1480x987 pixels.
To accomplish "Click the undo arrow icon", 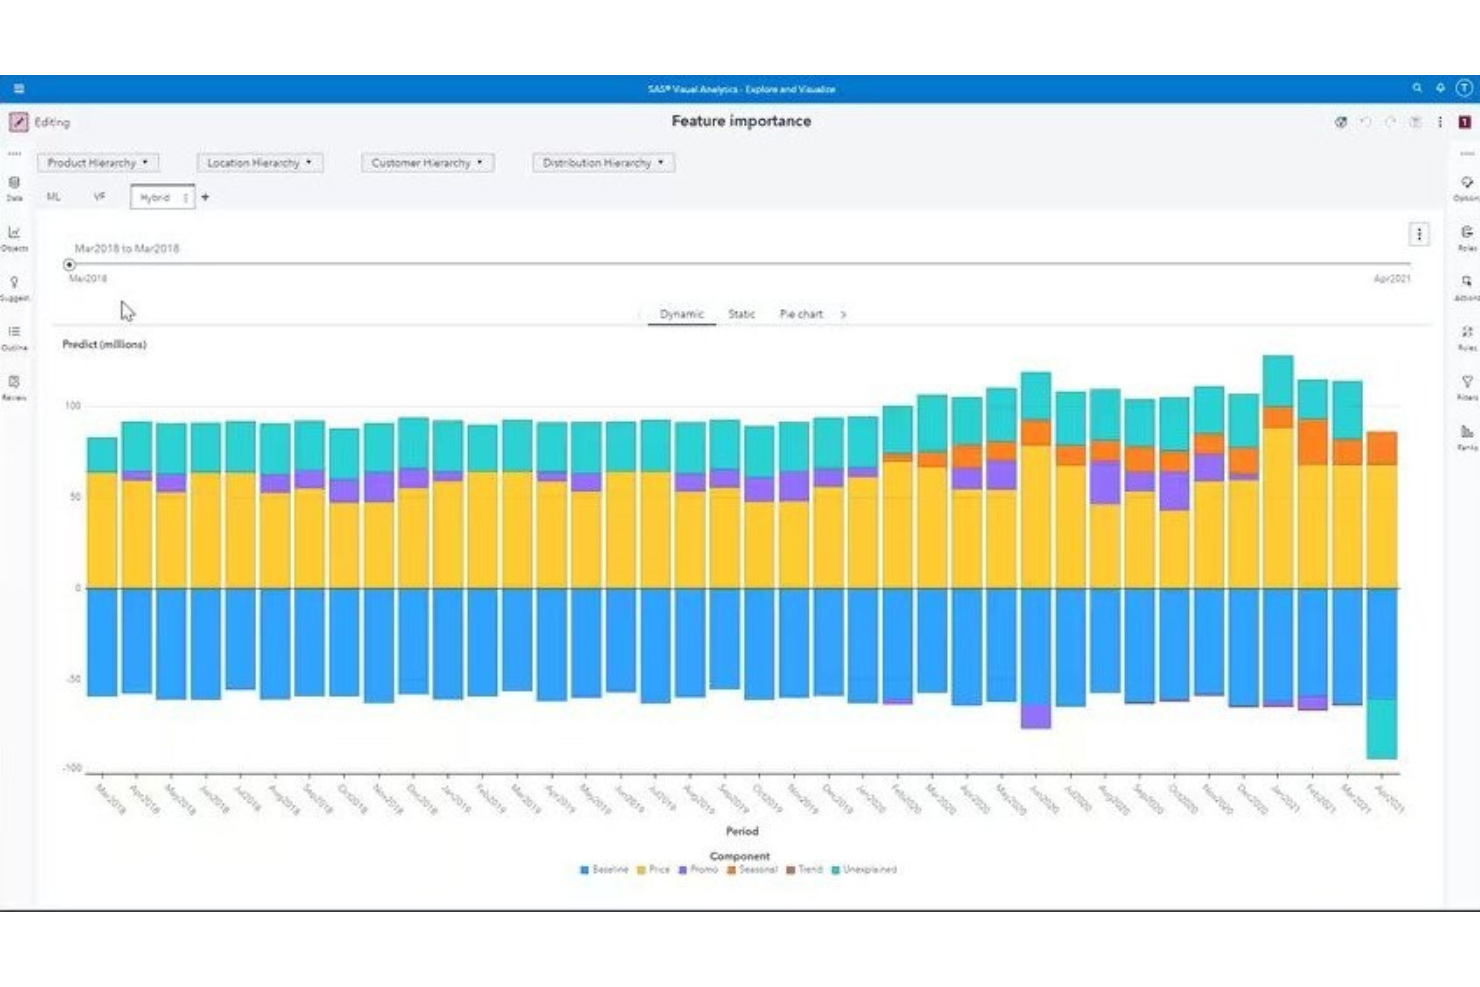I will coord(1365,122).
